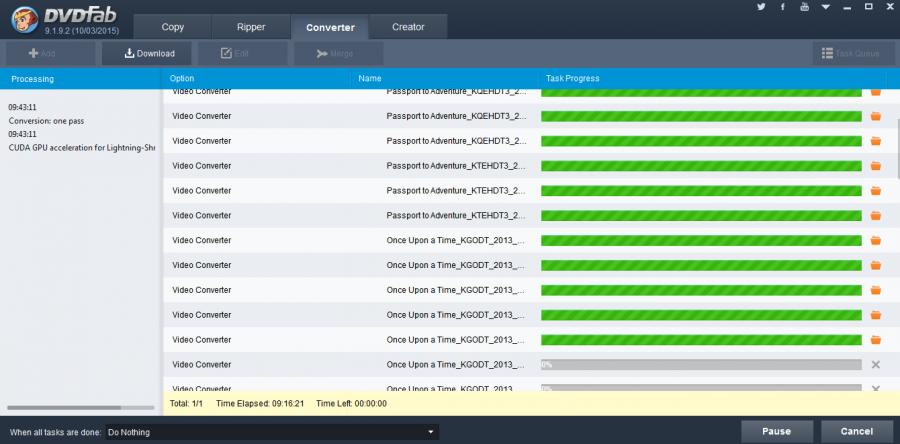Open the Creator tab
Screen dimensions: 900x444
coord(408,27)
